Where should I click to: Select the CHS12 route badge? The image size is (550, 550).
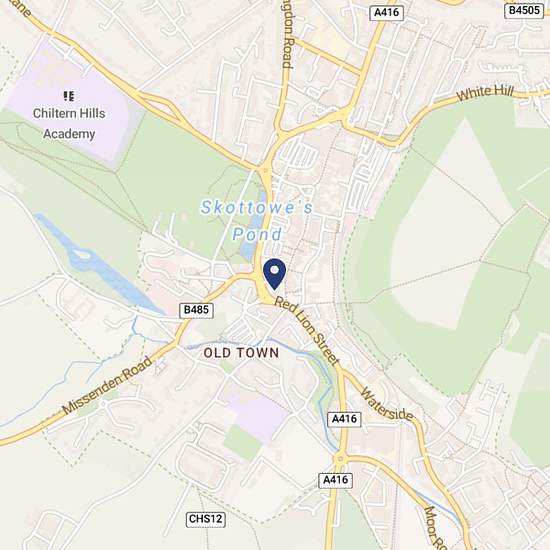(x=205, y=519)
